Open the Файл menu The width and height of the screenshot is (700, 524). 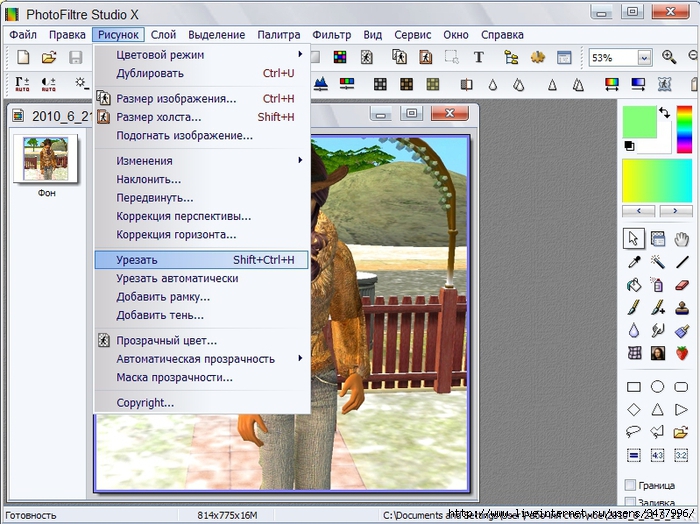(23, 34)
